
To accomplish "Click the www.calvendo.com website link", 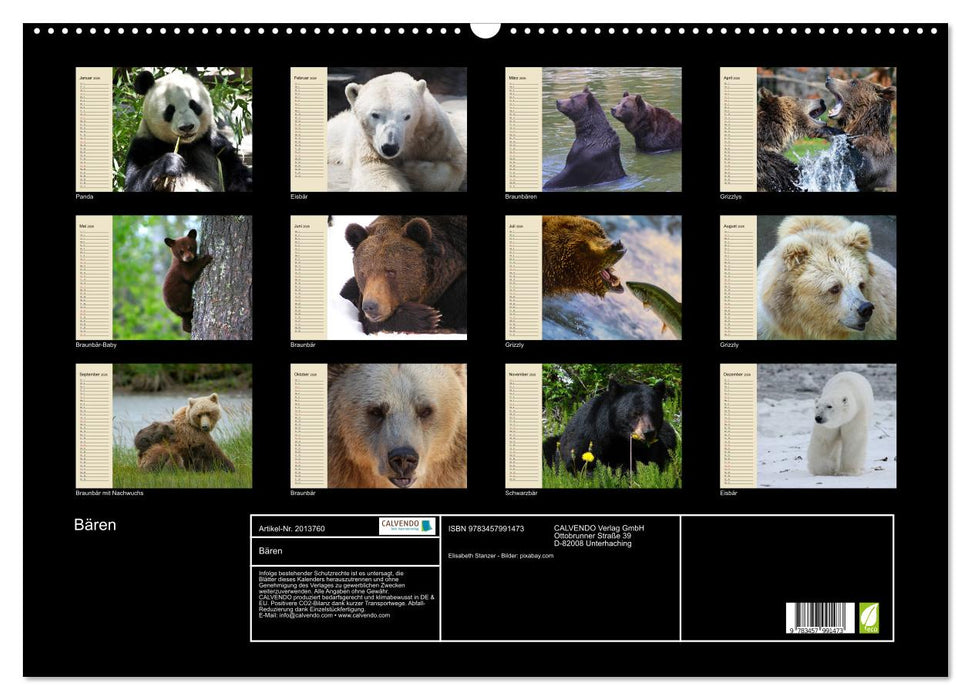I will [364, 615].
